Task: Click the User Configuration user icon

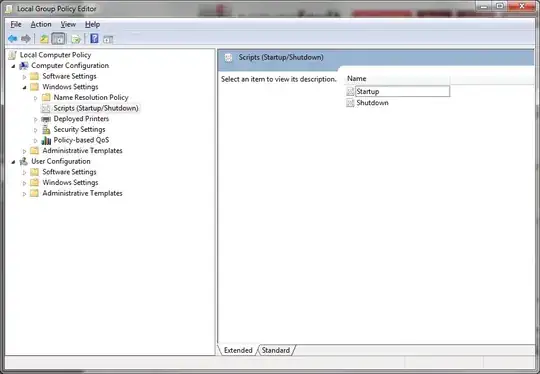Action: (x=24, y=161)
